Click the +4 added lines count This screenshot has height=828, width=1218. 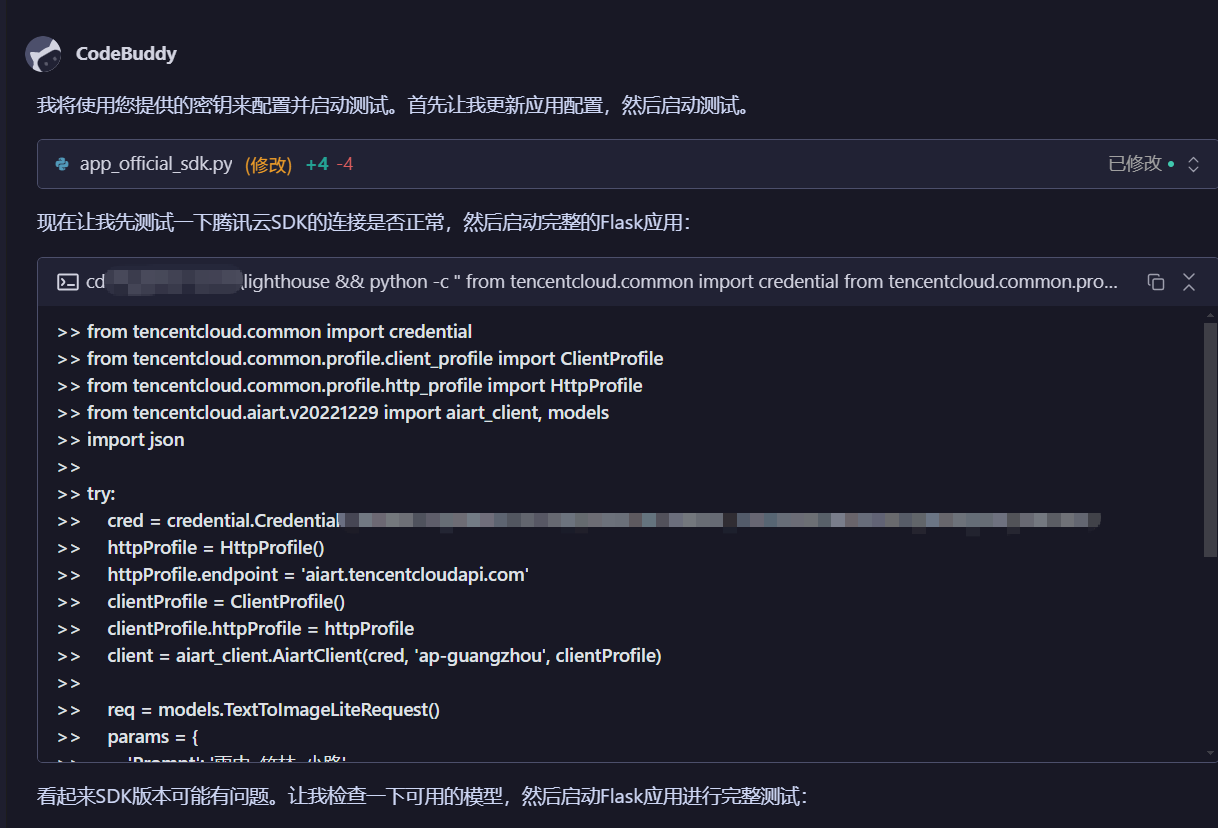click(x=316, y=164)
